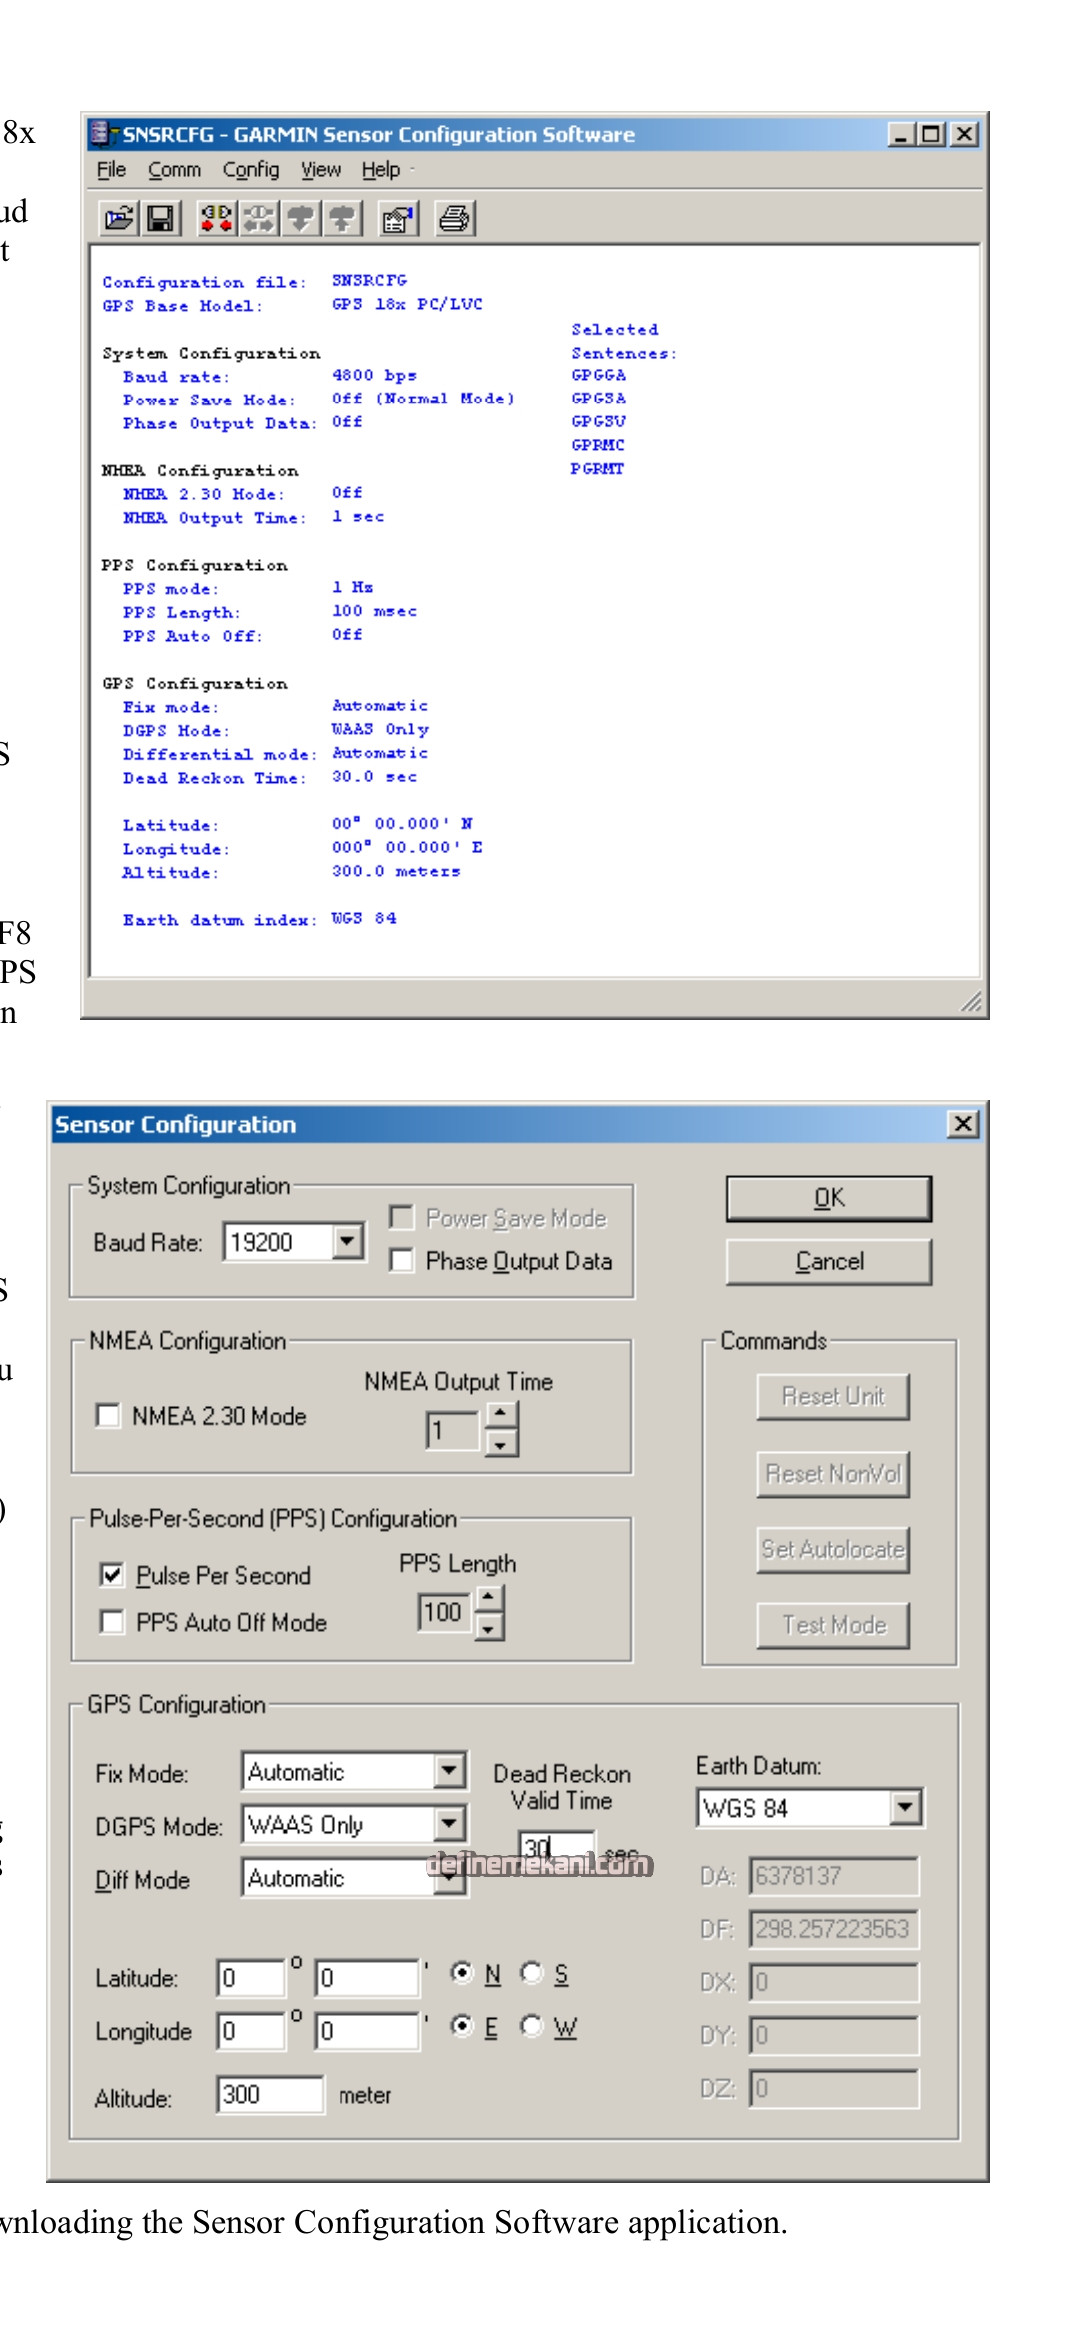Click the Cancel button
Viewport: 1080px width, 2340px height.
click(x=828, y=1261)
